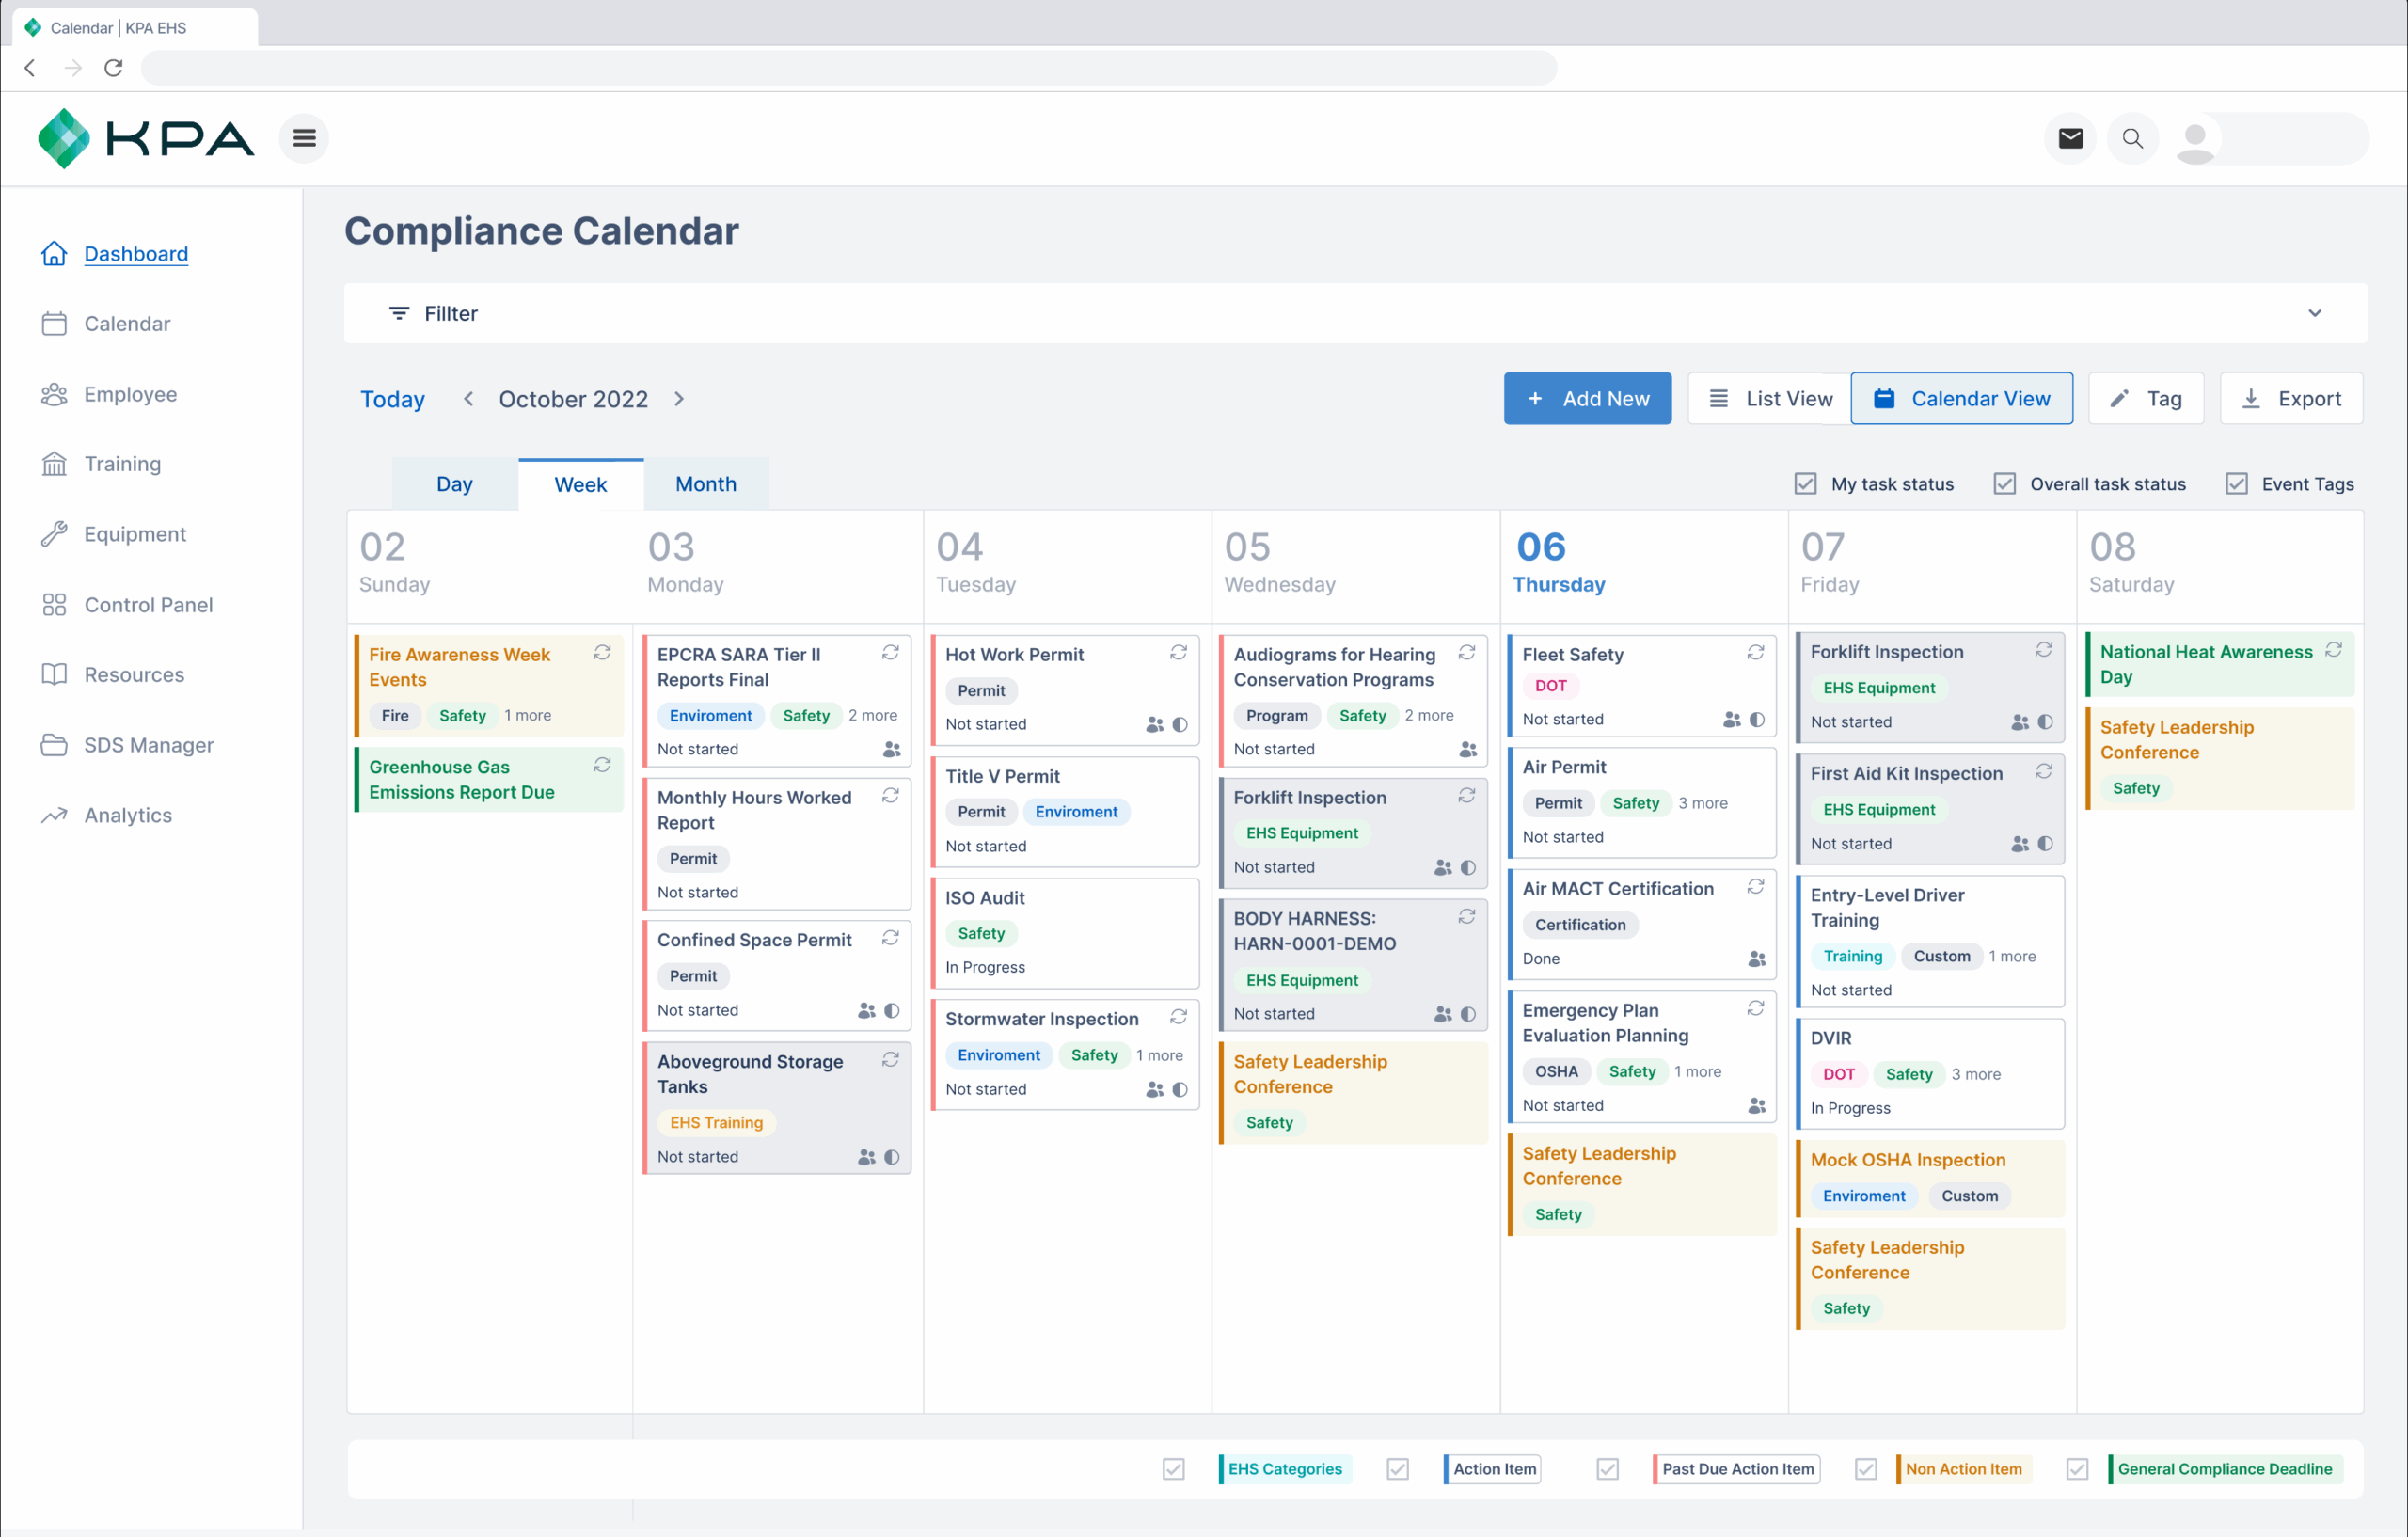This screenshot has height=1537, width=2408.
Task: Open the Calendar section from the sidebar
Action: tap(127, 323)
